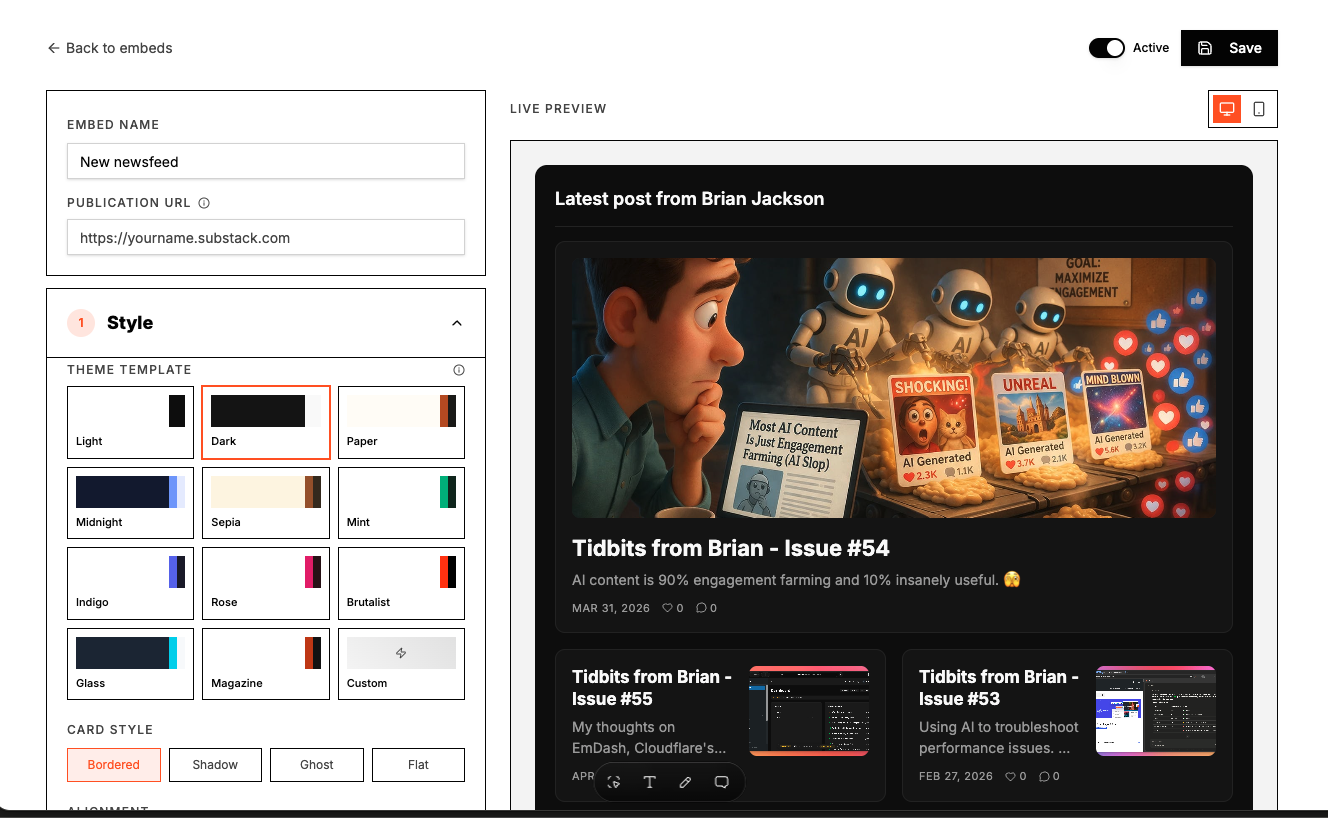This screenshot has width=1328, height=818.
Task: Click the 'My thoughts on EmDash' excerpt
Action: [650, 738]
